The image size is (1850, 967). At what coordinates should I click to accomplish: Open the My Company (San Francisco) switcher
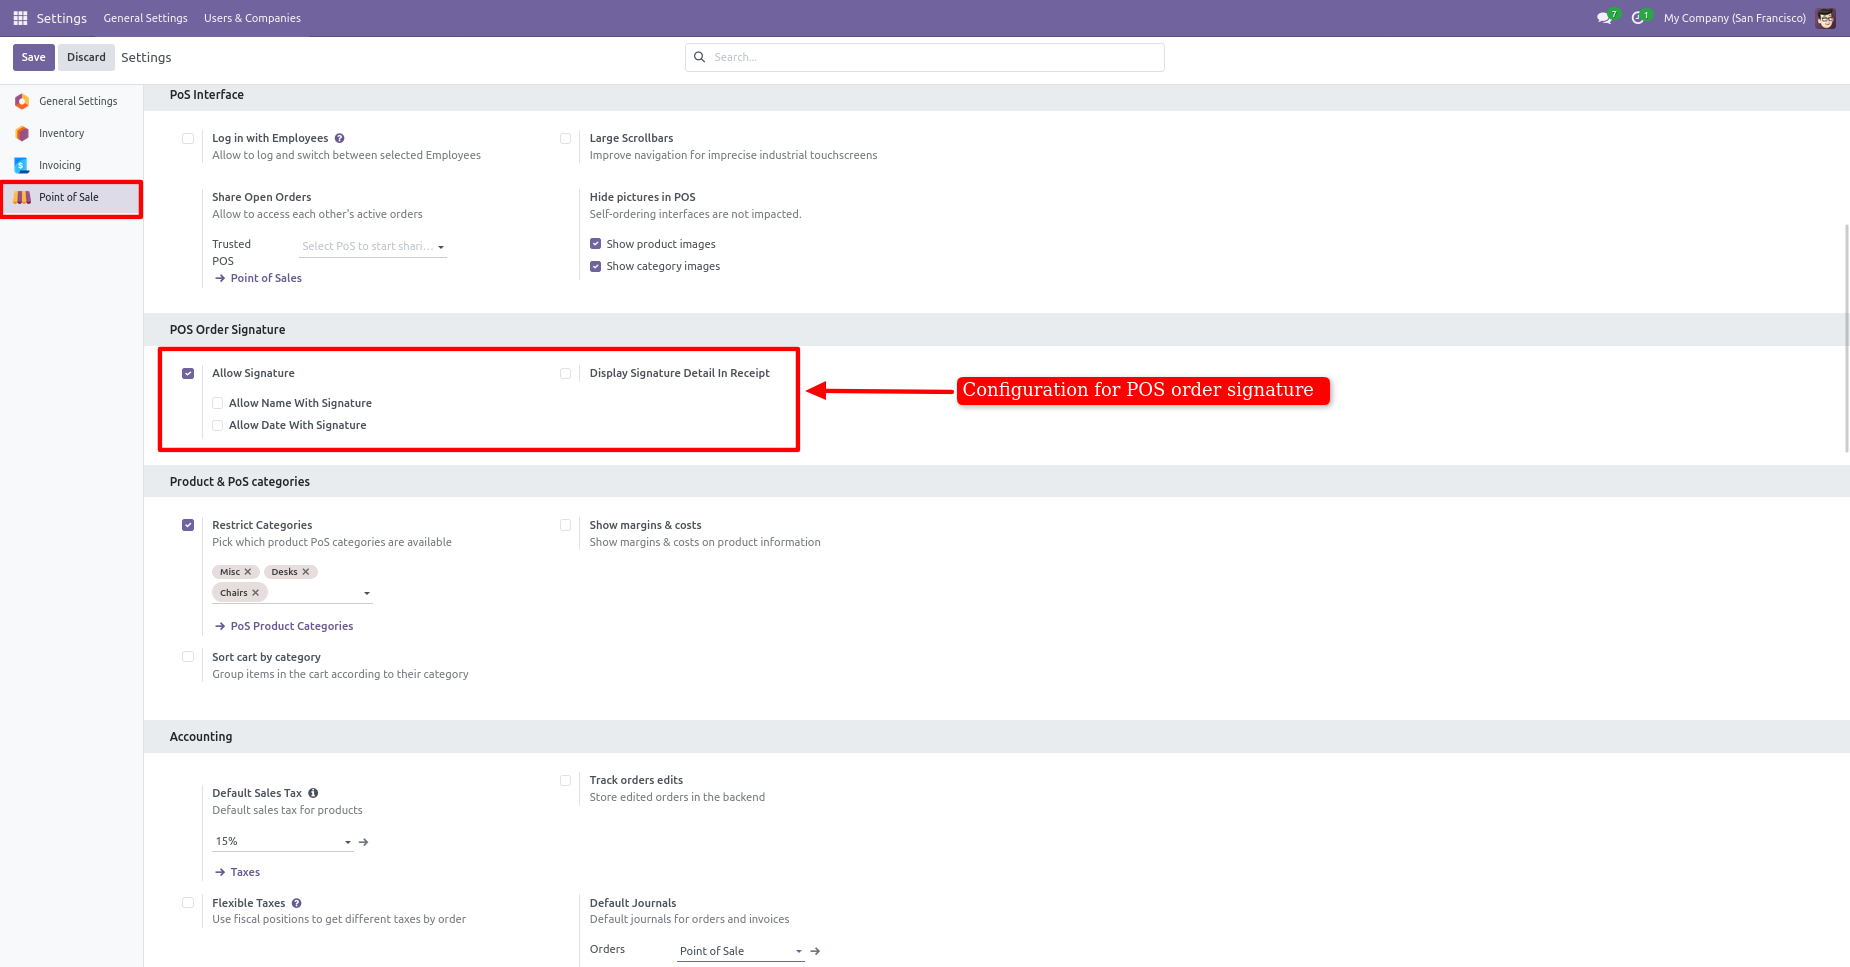point(1734,18)
